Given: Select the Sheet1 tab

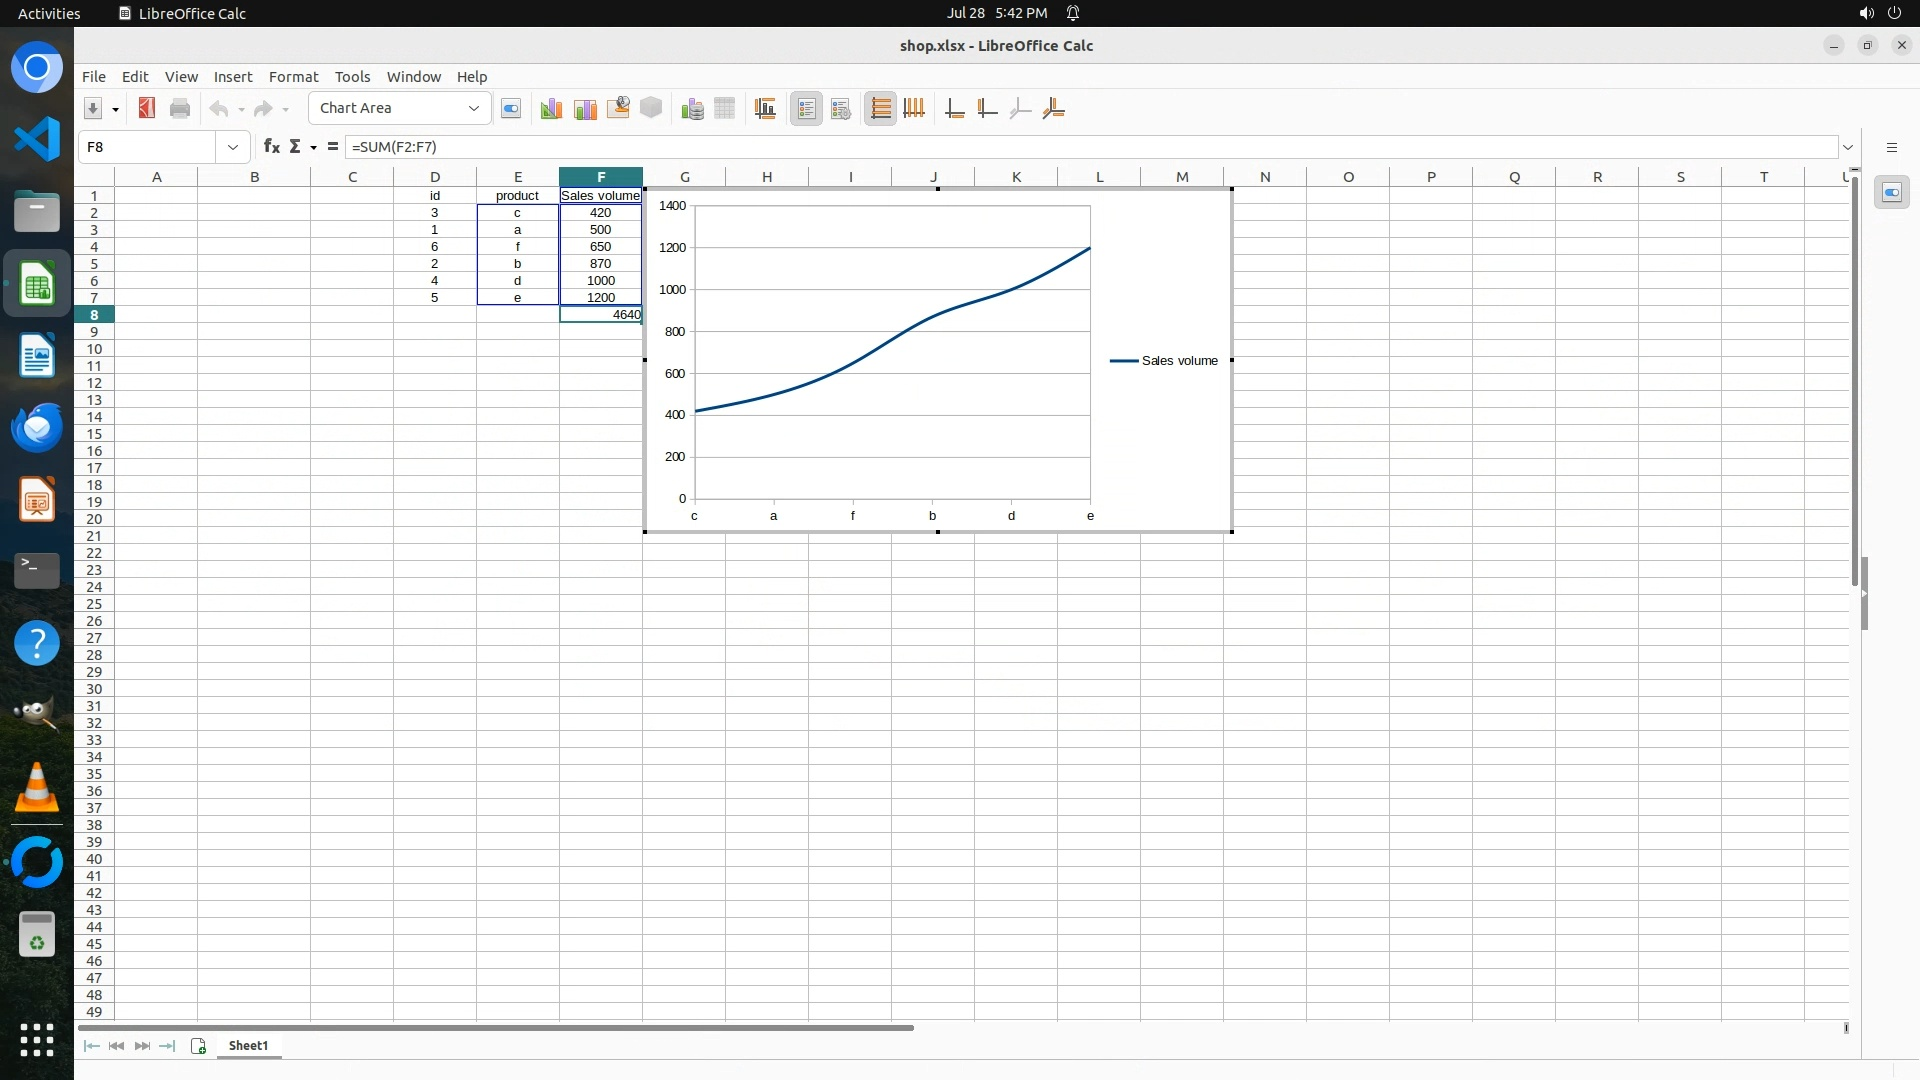Looking at the screenshot, I should click(x=248, y=1046).
